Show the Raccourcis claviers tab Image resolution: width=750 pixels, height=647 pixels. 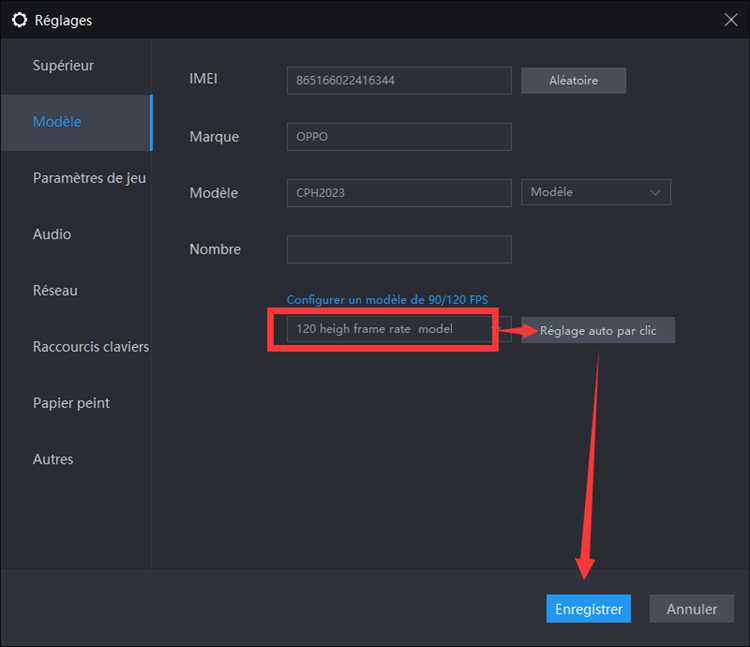coord(90,347)
